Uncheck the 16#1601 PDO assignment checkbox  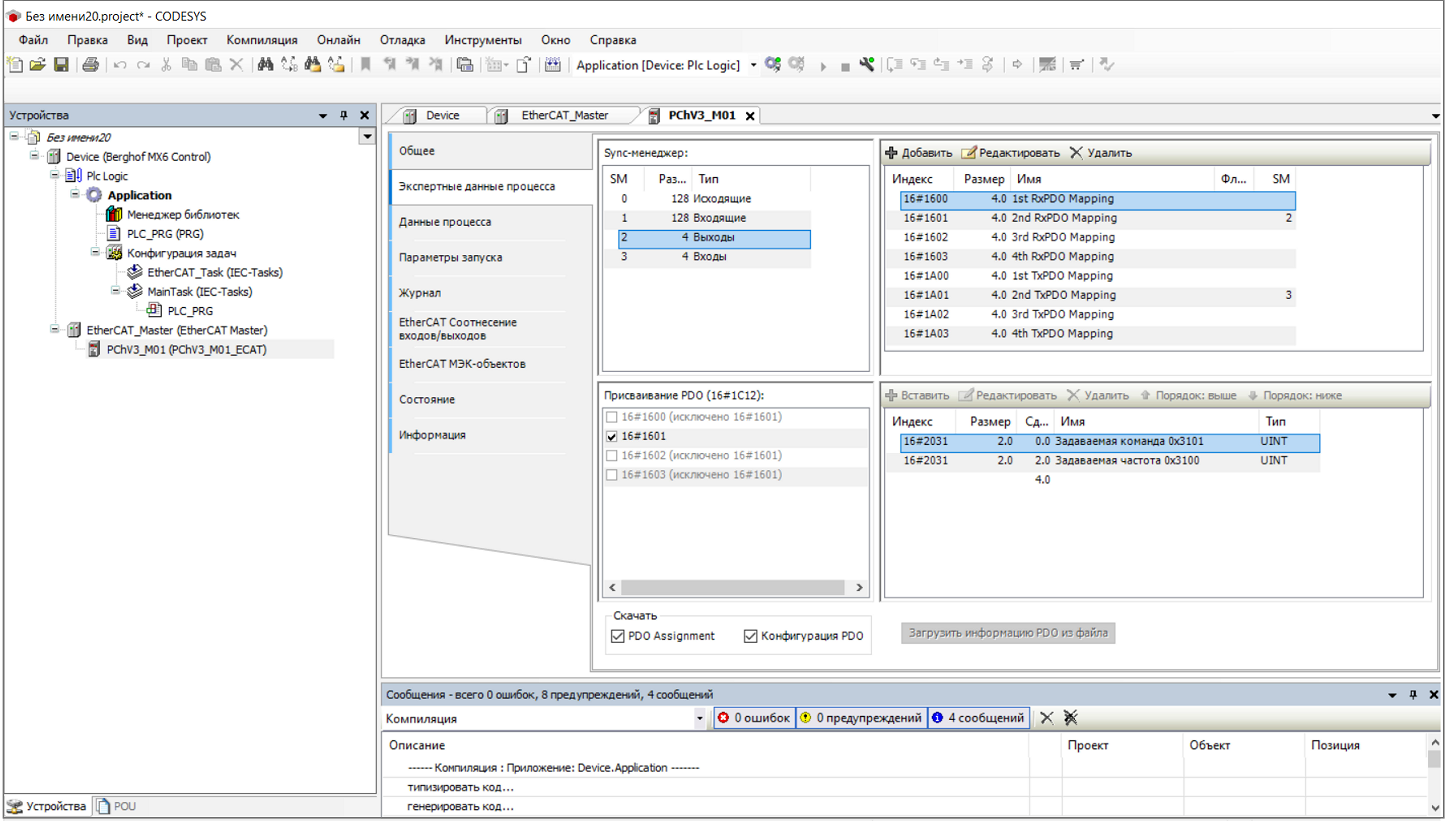pos(611,437)
